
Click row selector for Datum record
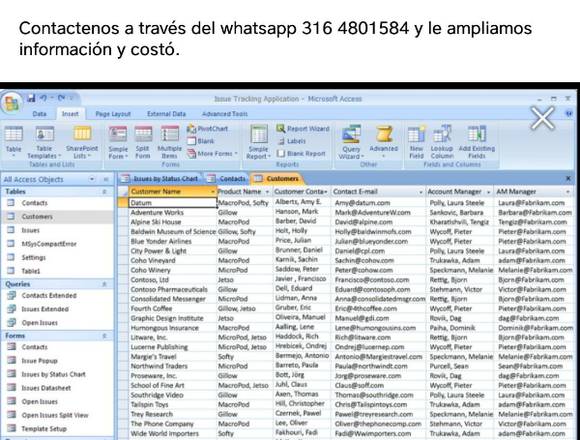coord(123,203)
